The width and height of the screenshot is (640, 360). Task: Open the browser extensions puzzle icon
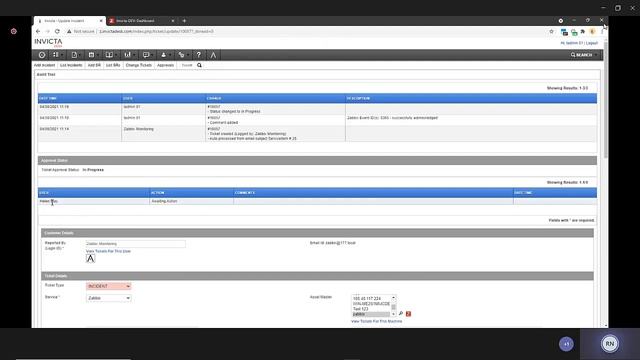[x=583, y=31]
